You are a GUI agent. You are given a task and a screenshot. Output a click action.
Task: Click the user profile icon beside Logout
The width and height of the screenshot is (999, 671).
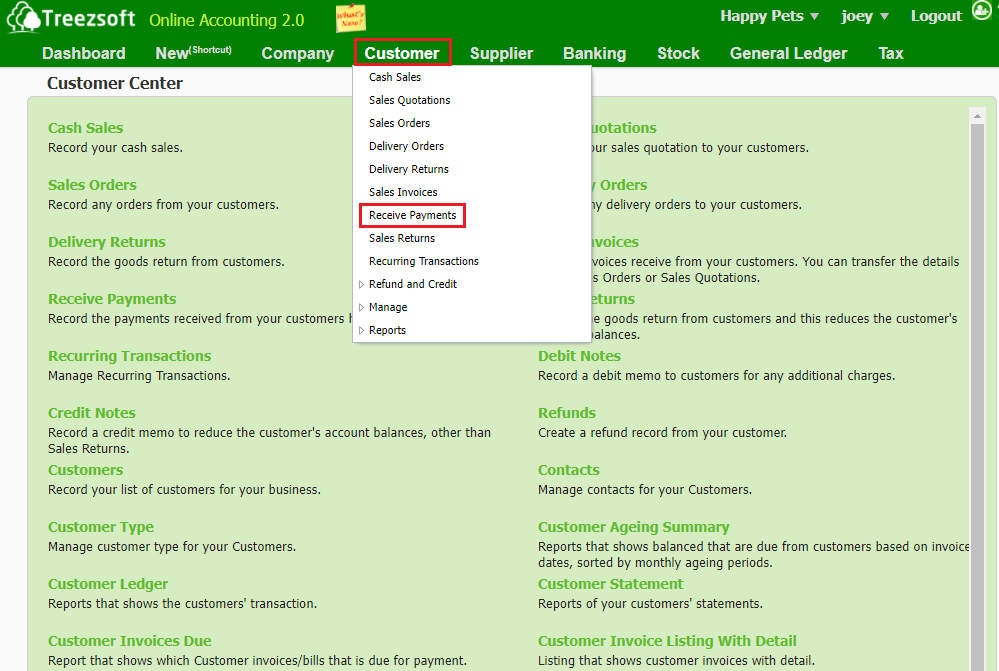pyautogui.click(x=981, y=12)
